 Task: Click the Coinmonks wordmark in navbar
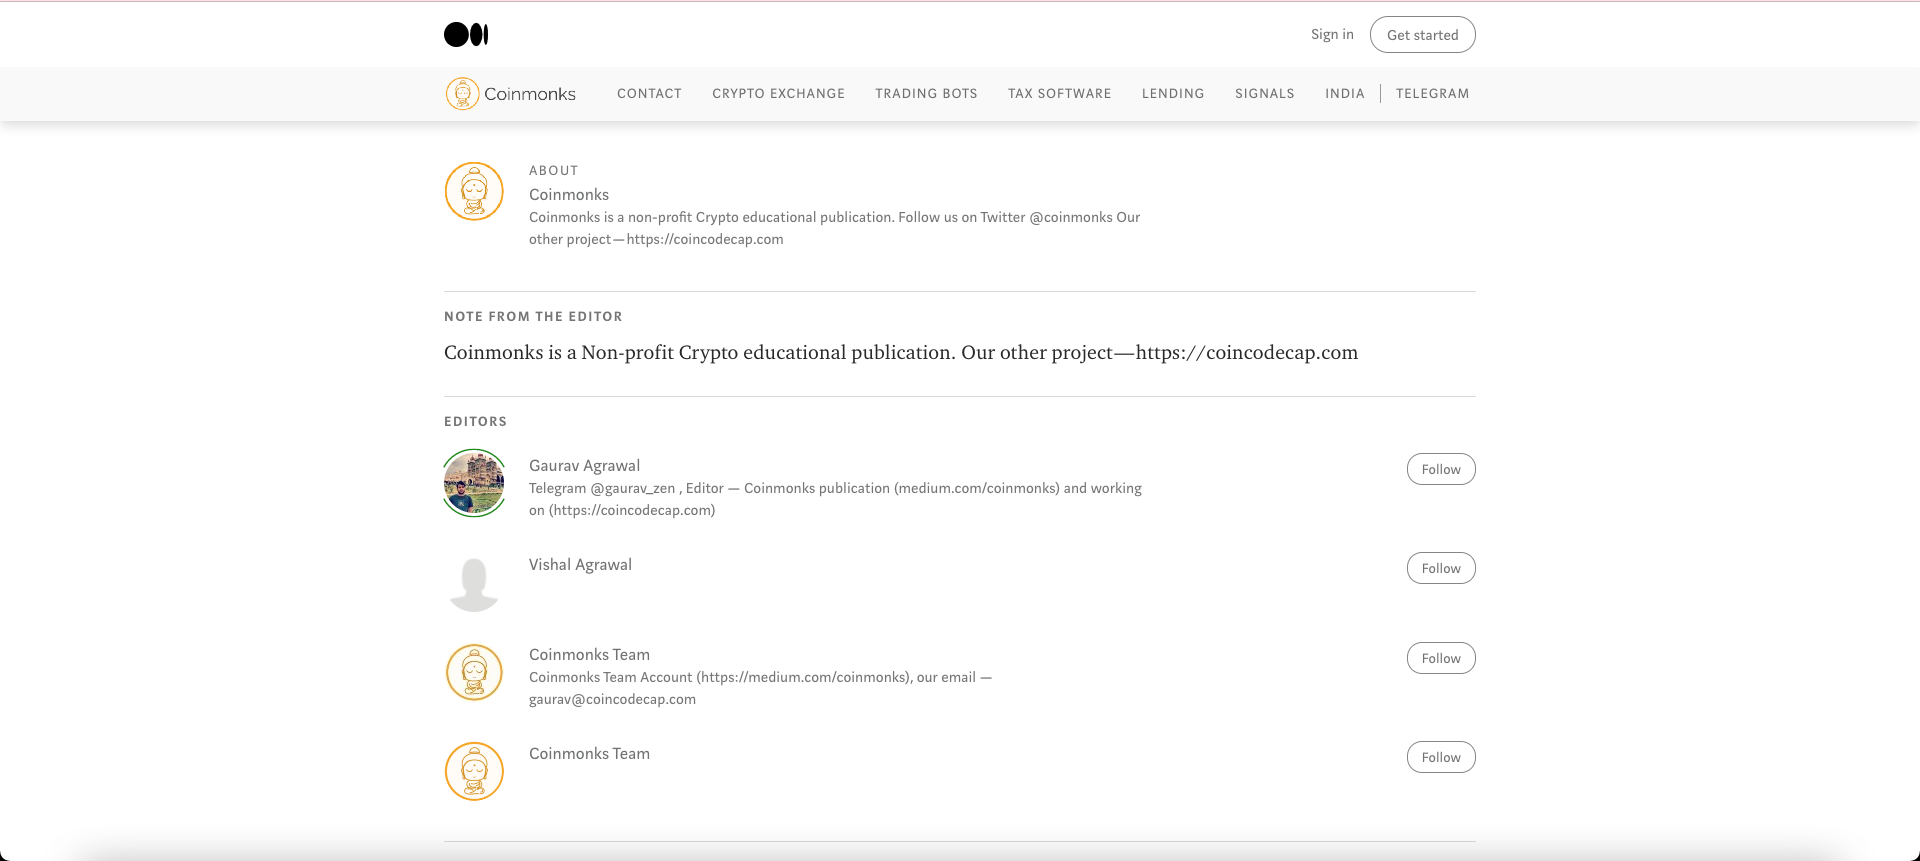click(530, 94)
